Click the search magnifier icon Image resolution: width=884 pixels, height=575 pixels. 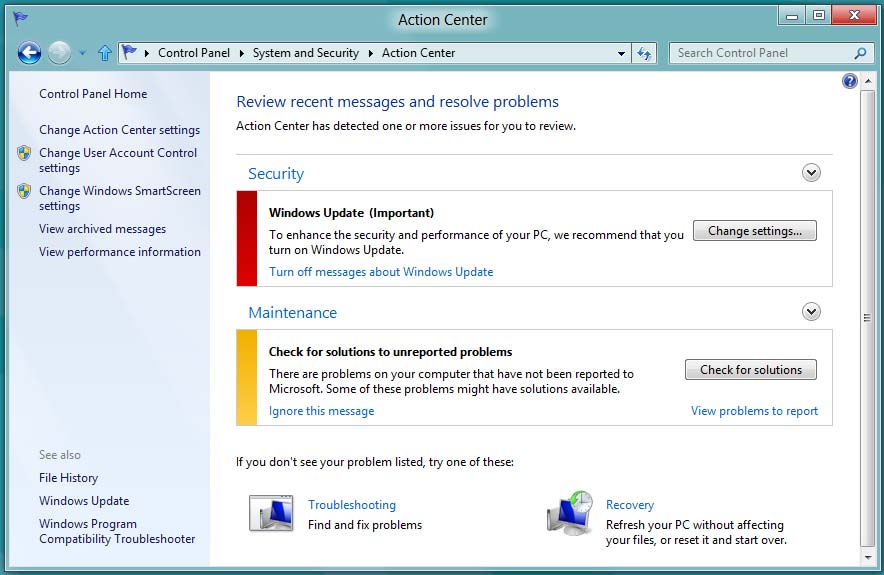pos(860,53)
